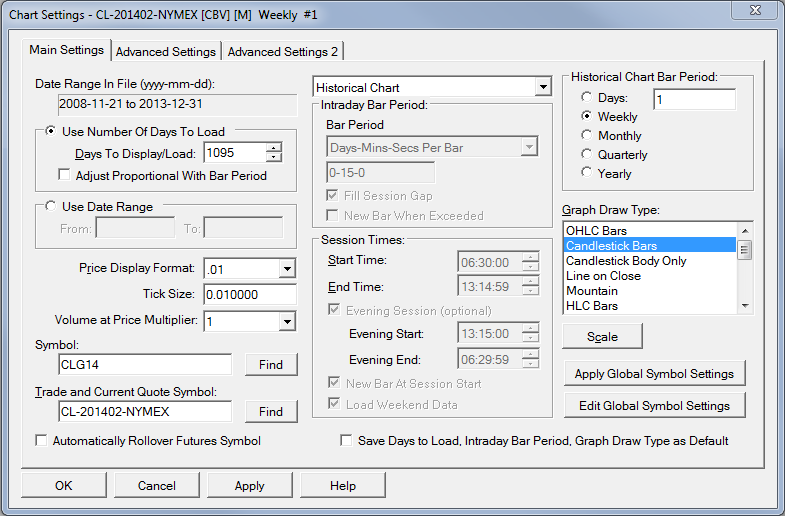Choose the Days bar period radio button
This screenshot has height=516, width=785.
click(586, 97)
